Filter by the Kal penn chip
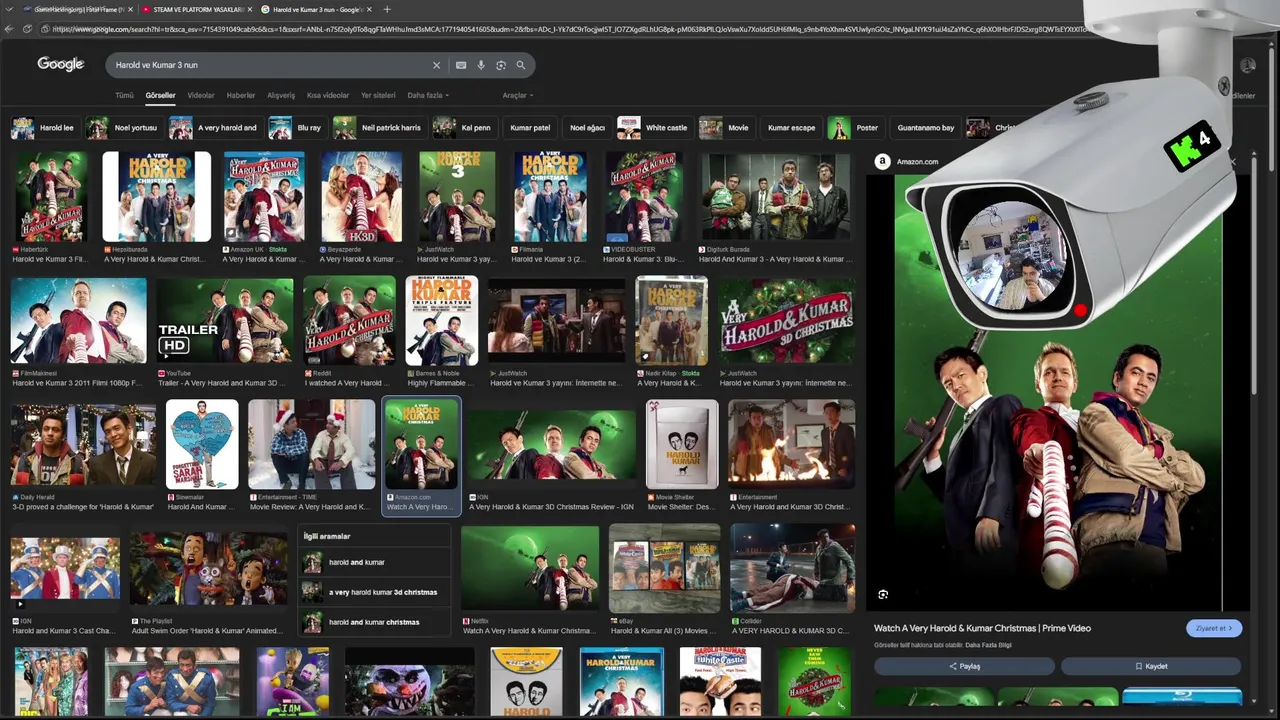 pos(464,128)
